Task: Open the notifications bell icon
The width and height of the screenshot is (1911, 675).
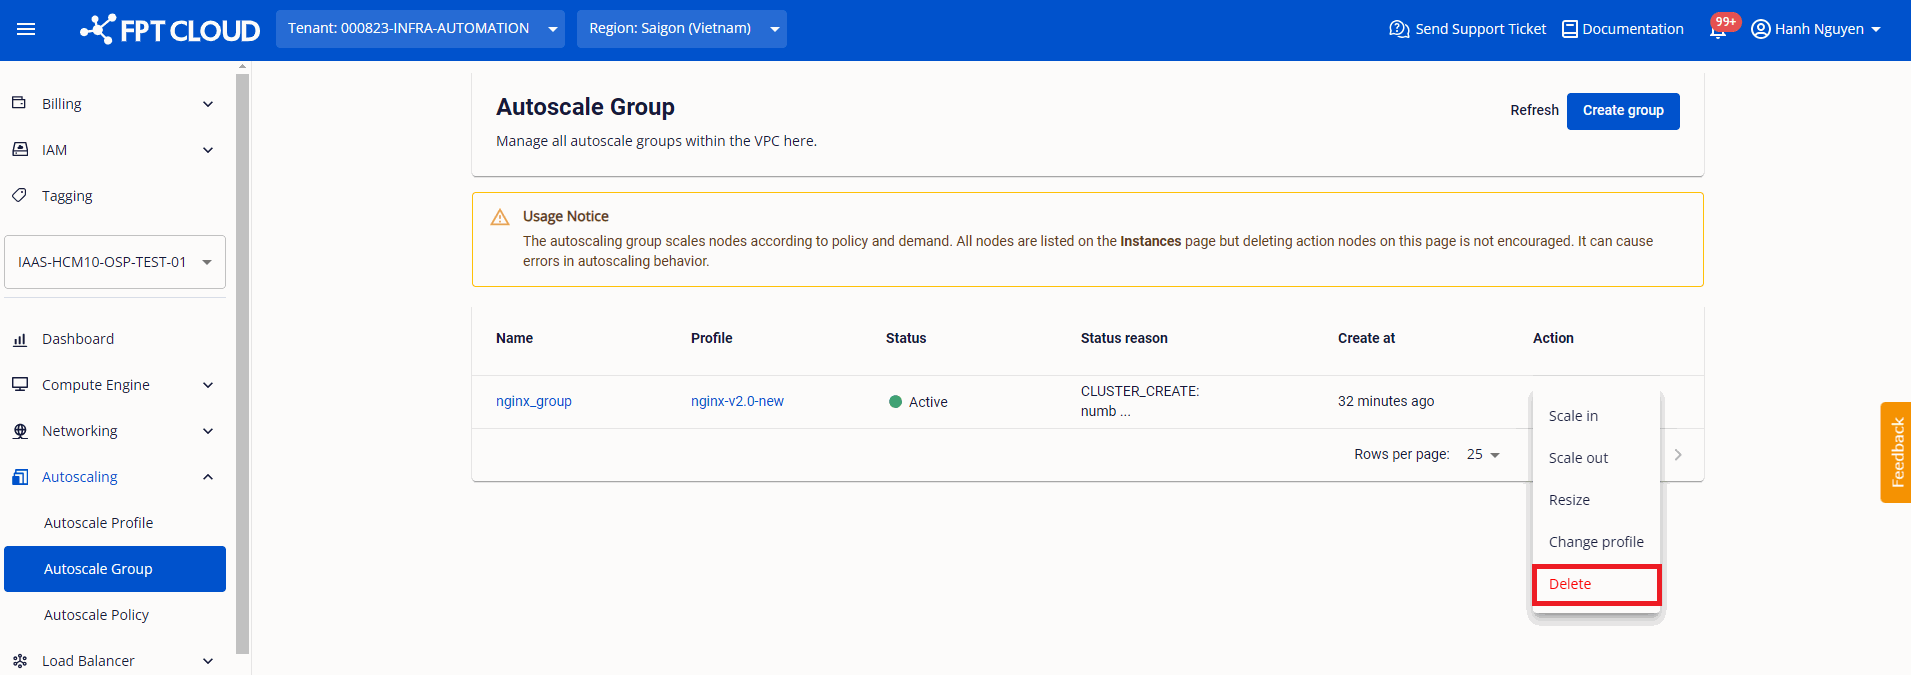Action: point(1718,30)
